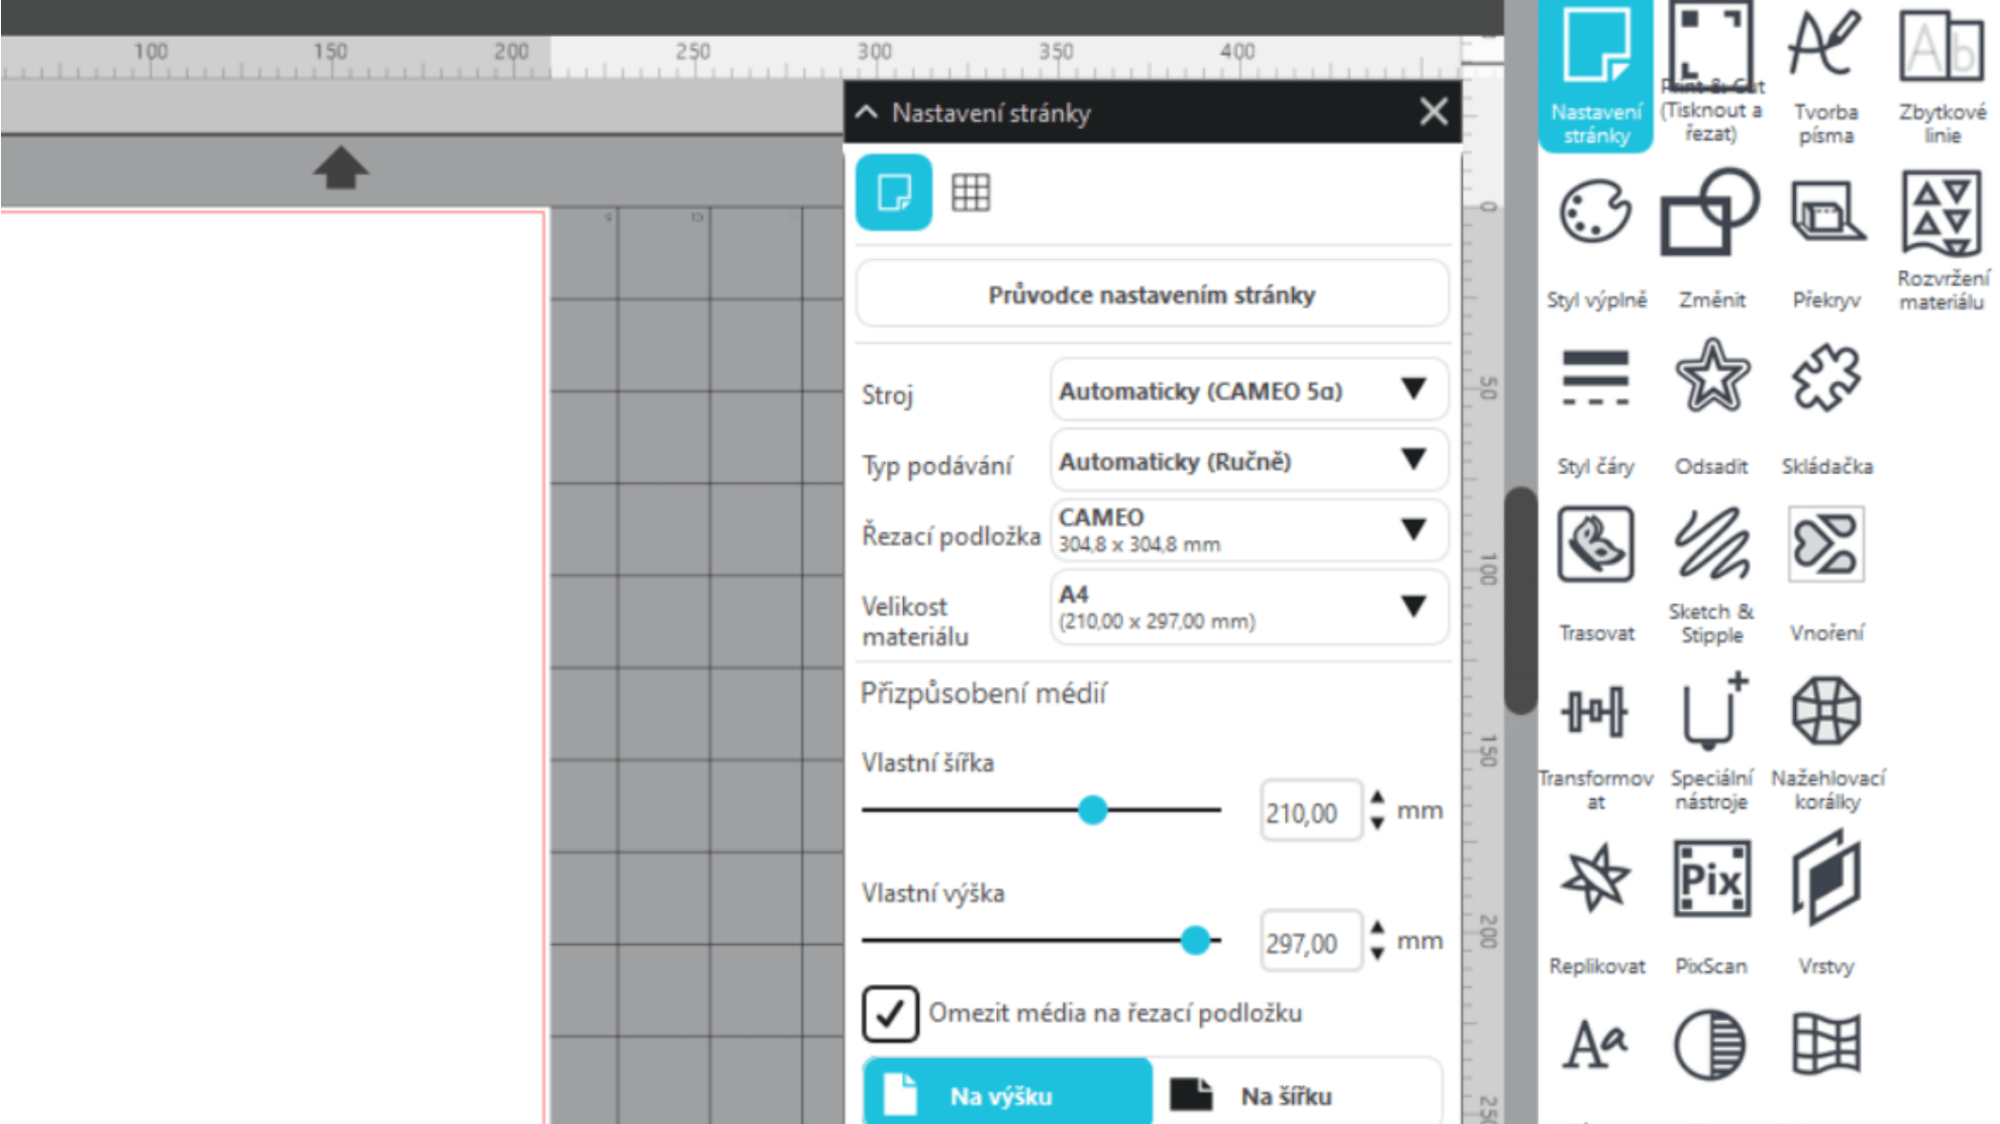Click the Vlastní šířka slider handle
The image size is (2000, 1124).
(x=1093, y=810)
